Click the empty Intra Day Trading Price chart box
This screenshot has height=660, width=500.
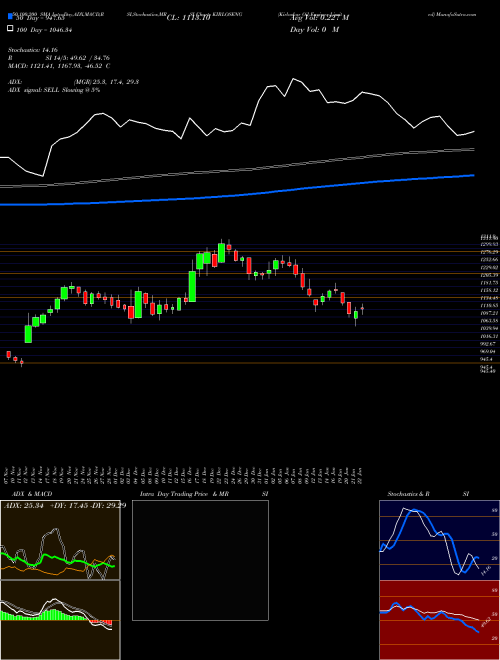coord(200,560)
